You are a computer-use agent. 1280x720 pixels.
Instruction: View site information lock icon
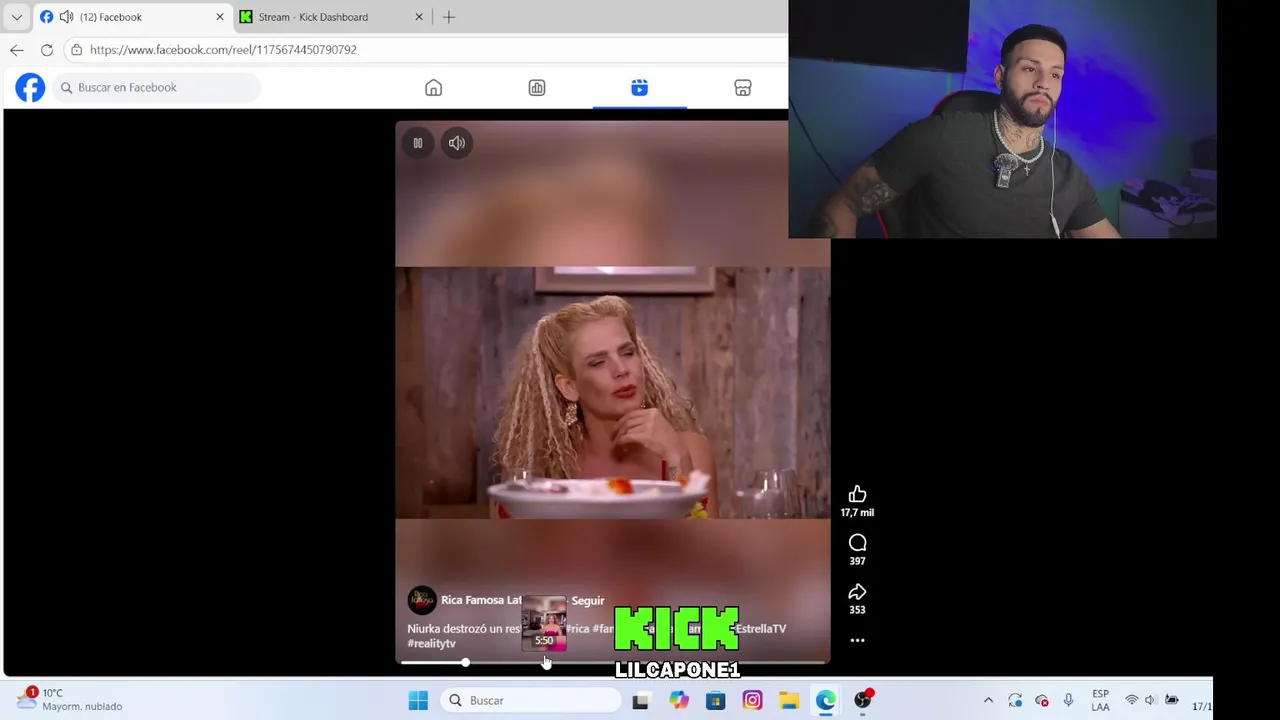point(76,49)
